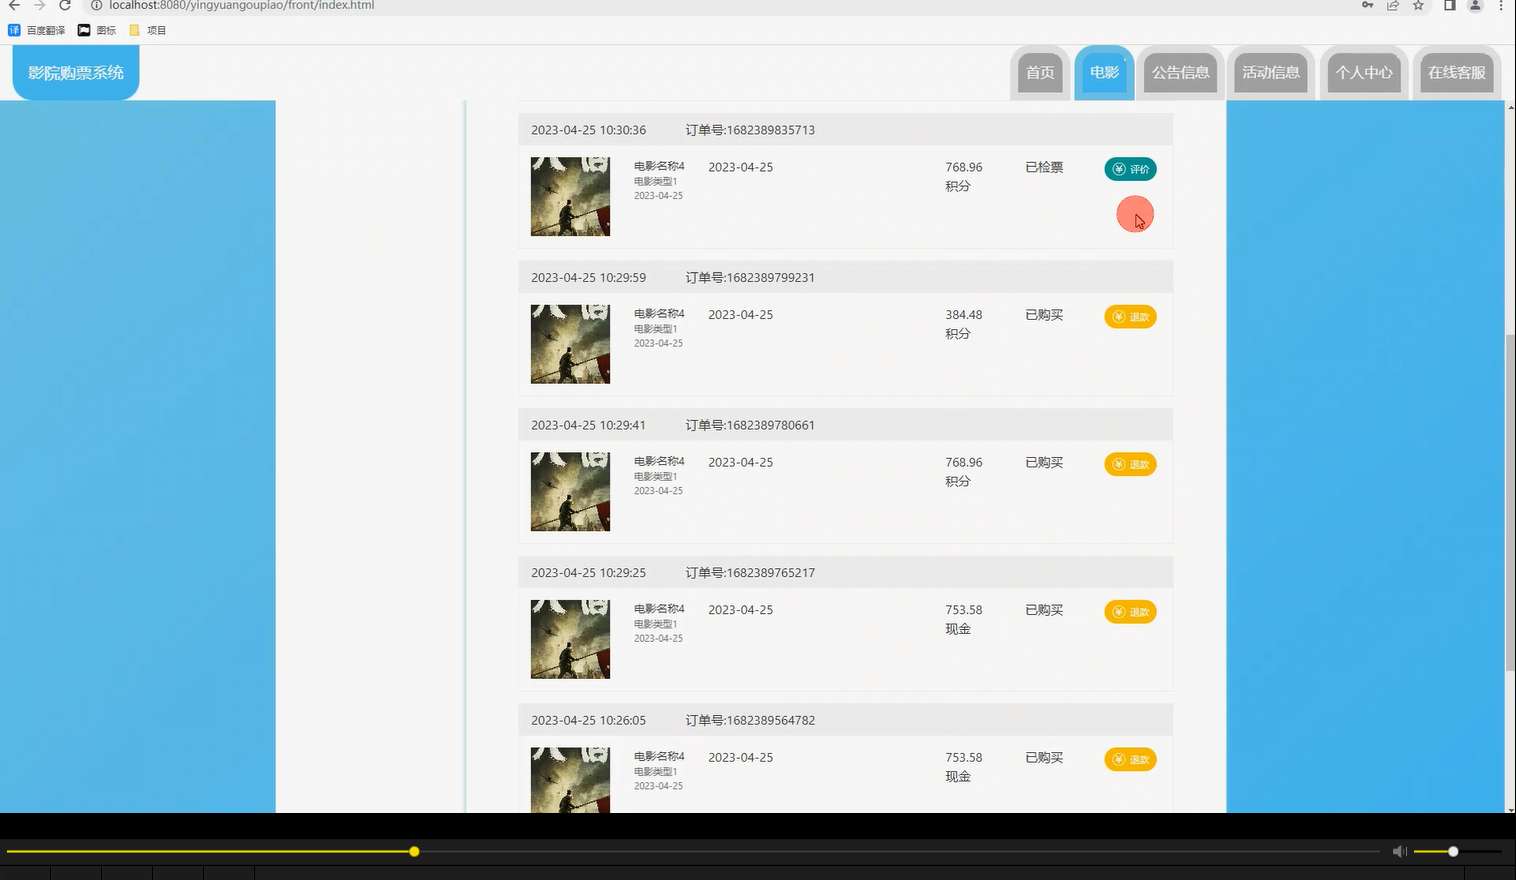Click timestamp 2023-04-25 10:29:41
Image resolution: width=1516 pixels, height=880 pixels.
588,425
